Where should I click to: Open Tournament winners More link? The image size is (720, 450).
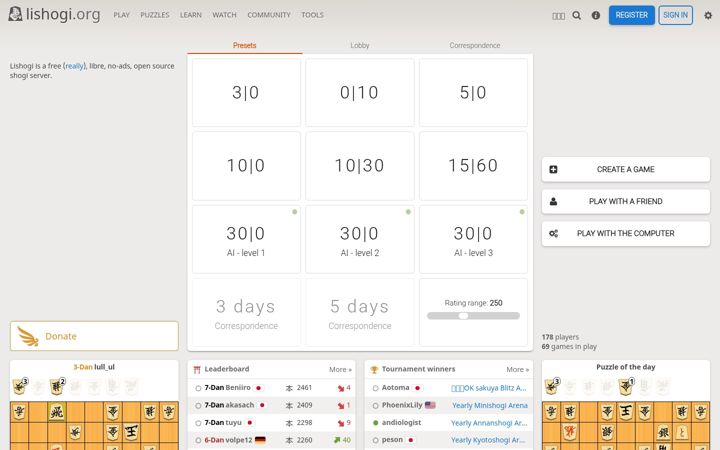518,370
